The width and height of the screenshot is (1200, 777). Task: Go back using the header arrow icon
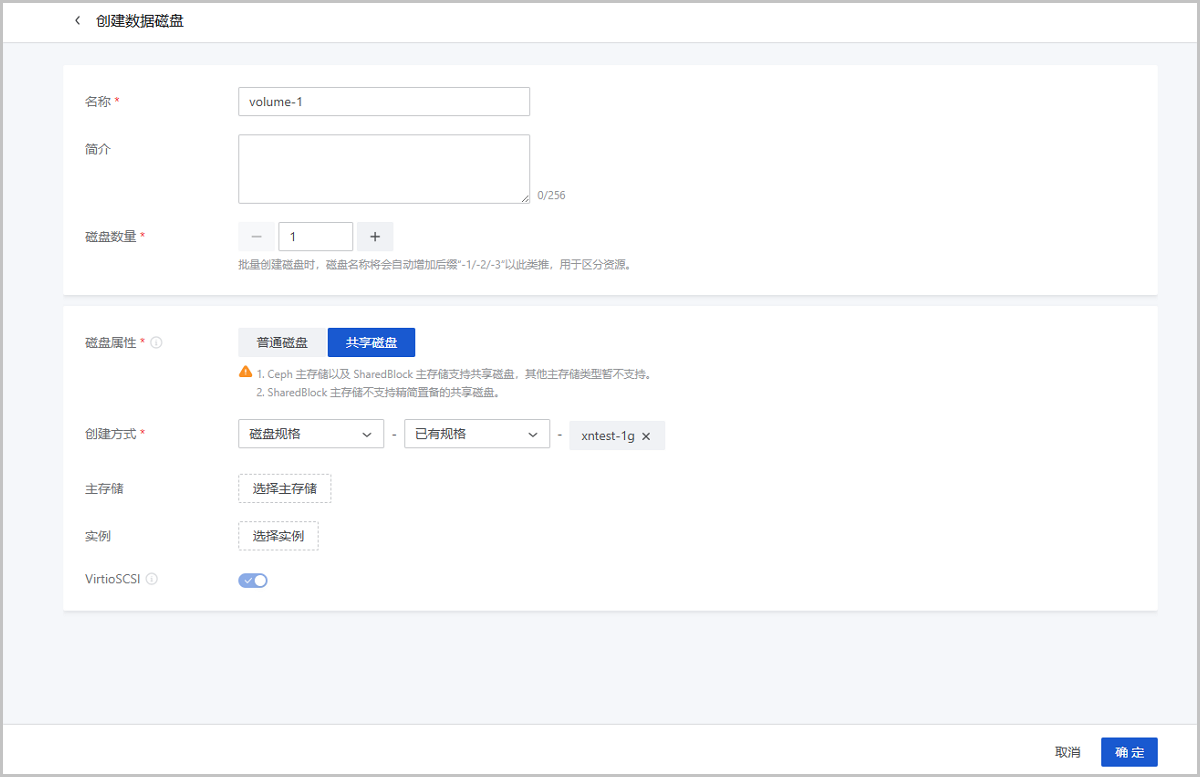(x=78, y=21)
